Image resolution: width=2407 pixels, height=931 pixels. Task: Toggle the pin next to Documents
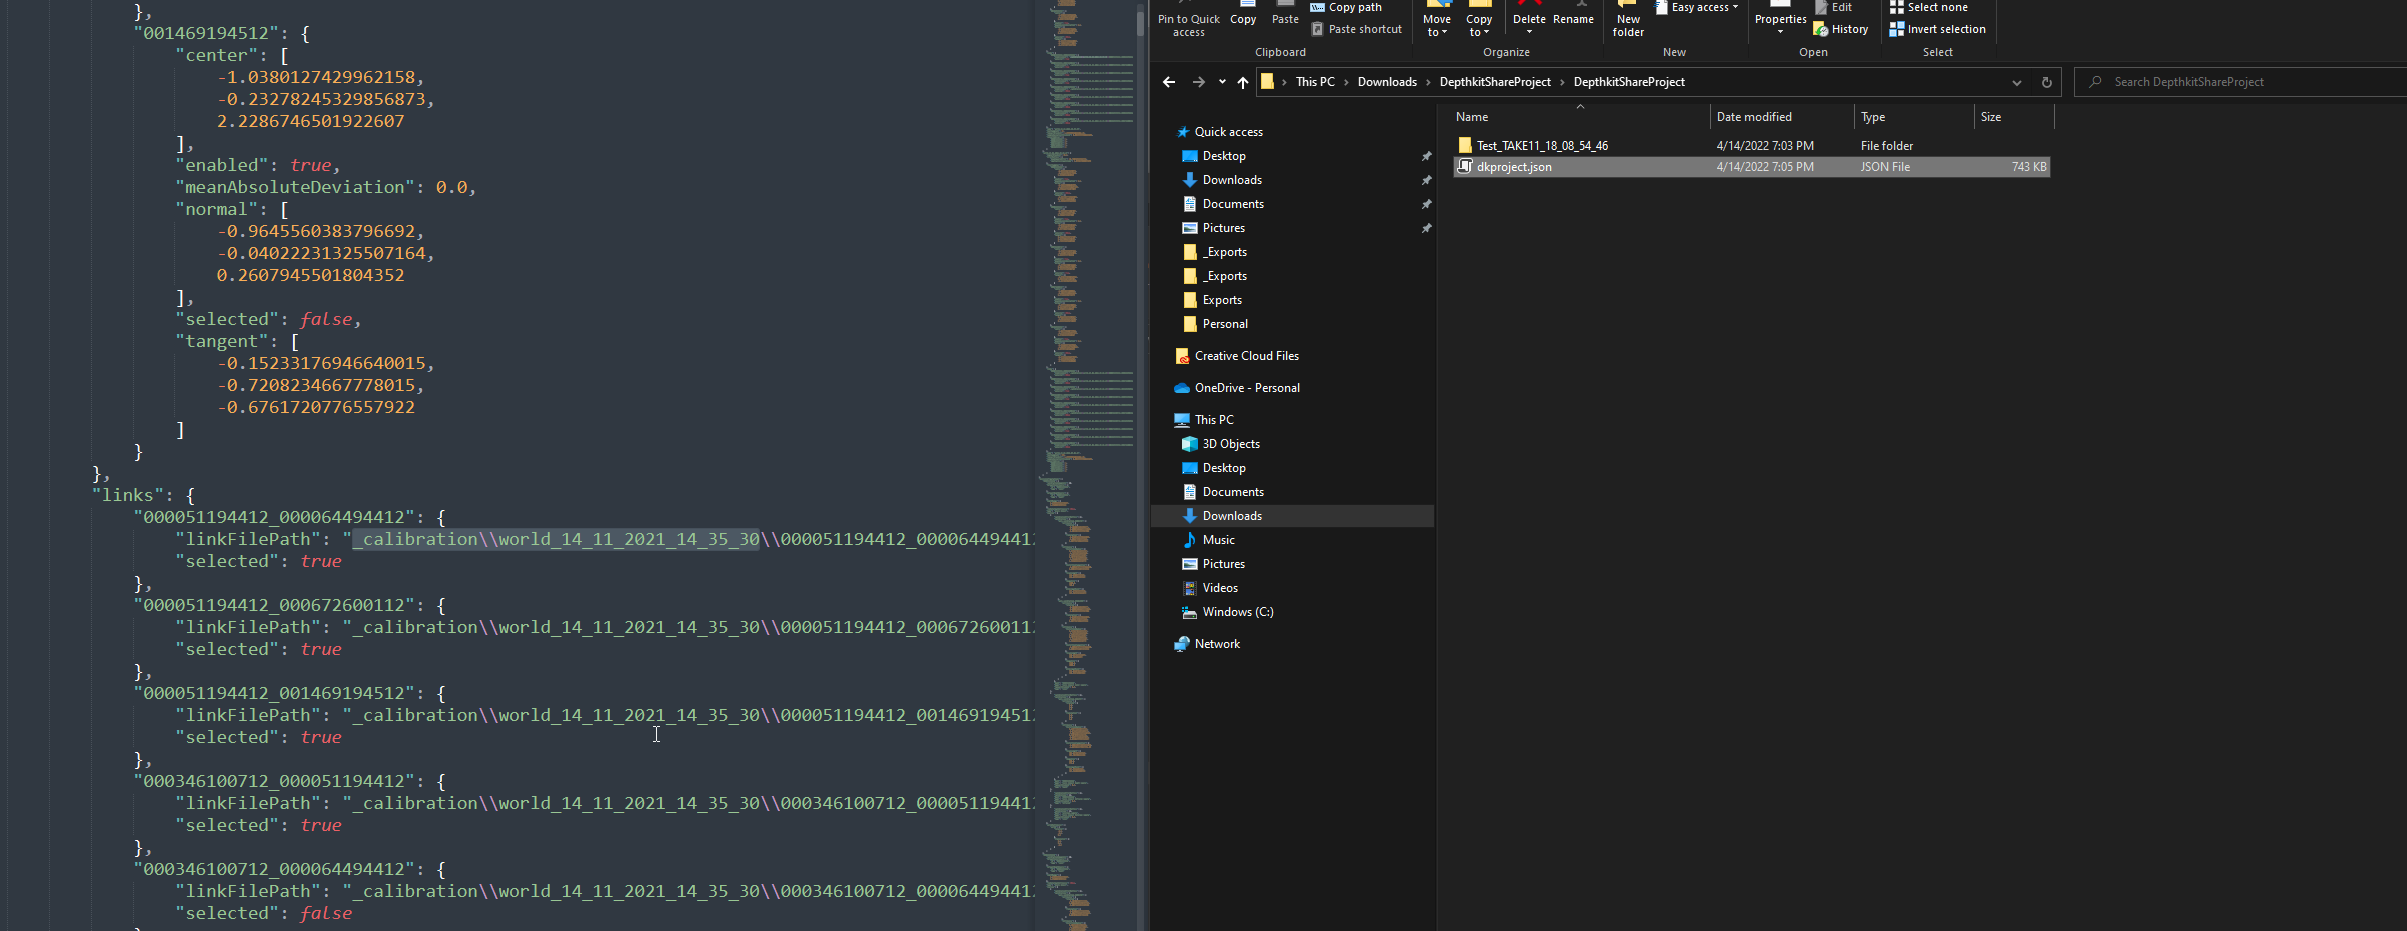pos(1426,204)
